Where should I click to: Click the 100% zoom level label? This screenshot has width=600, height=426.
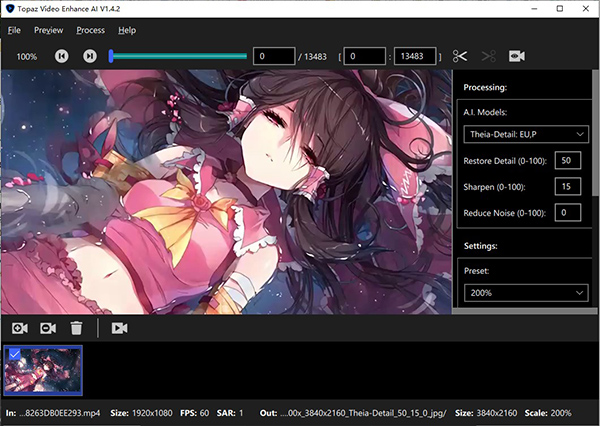[27, 57]
